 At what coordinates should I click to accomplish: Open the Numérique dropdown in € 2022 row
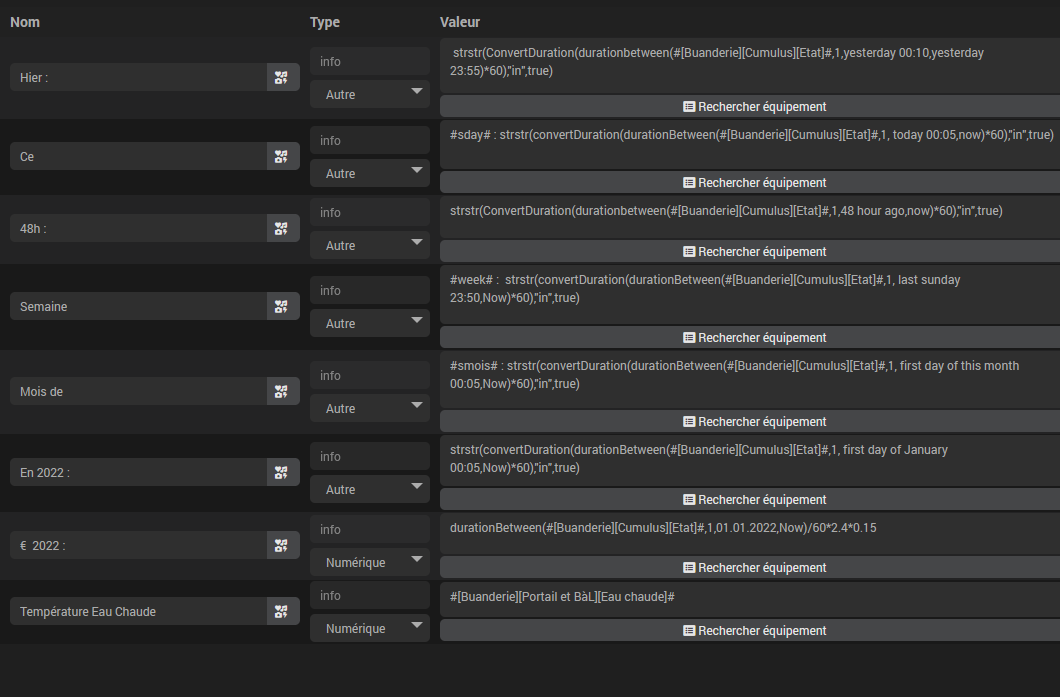coord(370,562)
